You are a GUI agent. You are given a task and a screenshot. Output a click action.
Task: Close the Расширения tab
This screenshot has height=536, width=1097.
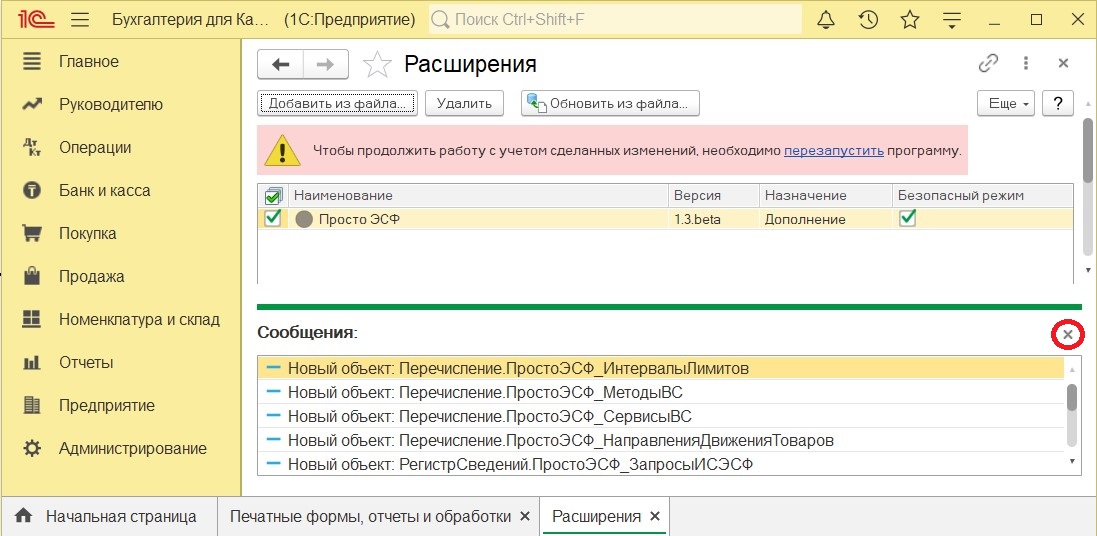tap(656, 516)
